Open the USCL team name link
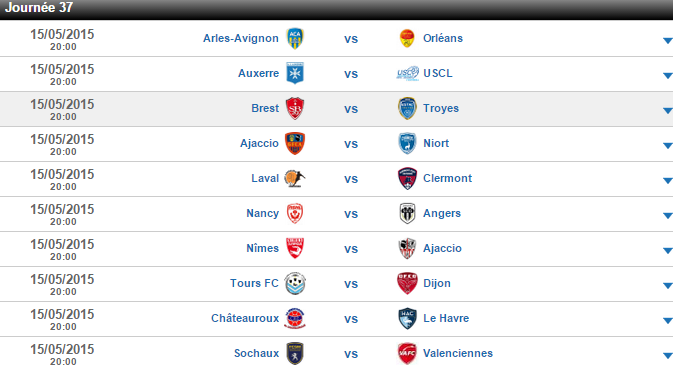This screenshot has height=370, width=673. tap(438, 73)
